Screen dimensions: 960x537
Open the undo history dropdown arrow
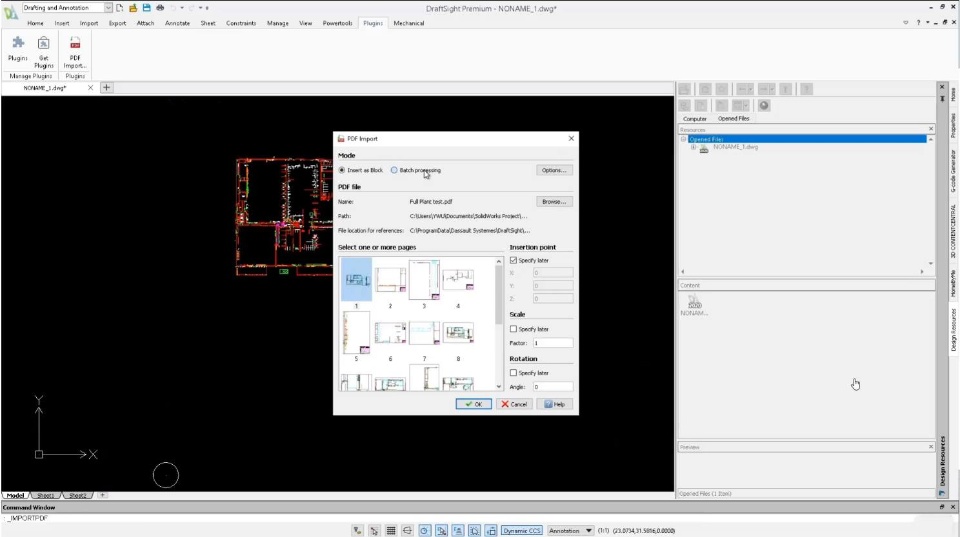pos(182,8)
